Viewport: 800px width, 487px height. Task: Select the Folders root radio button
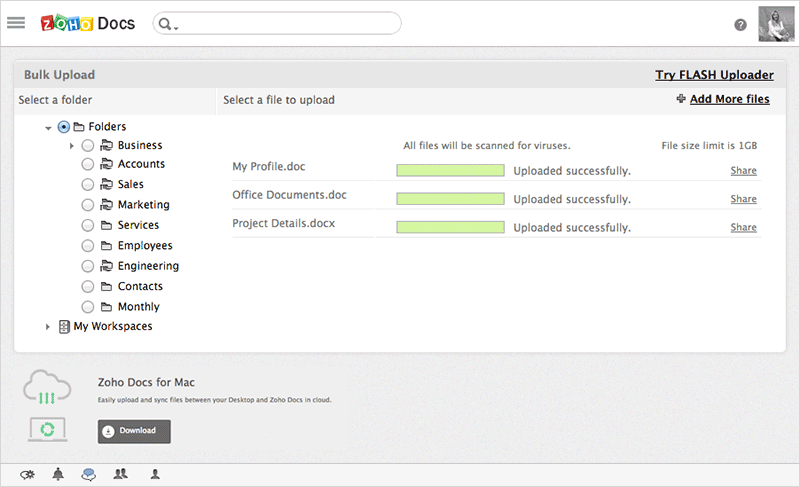coord(64,126)
